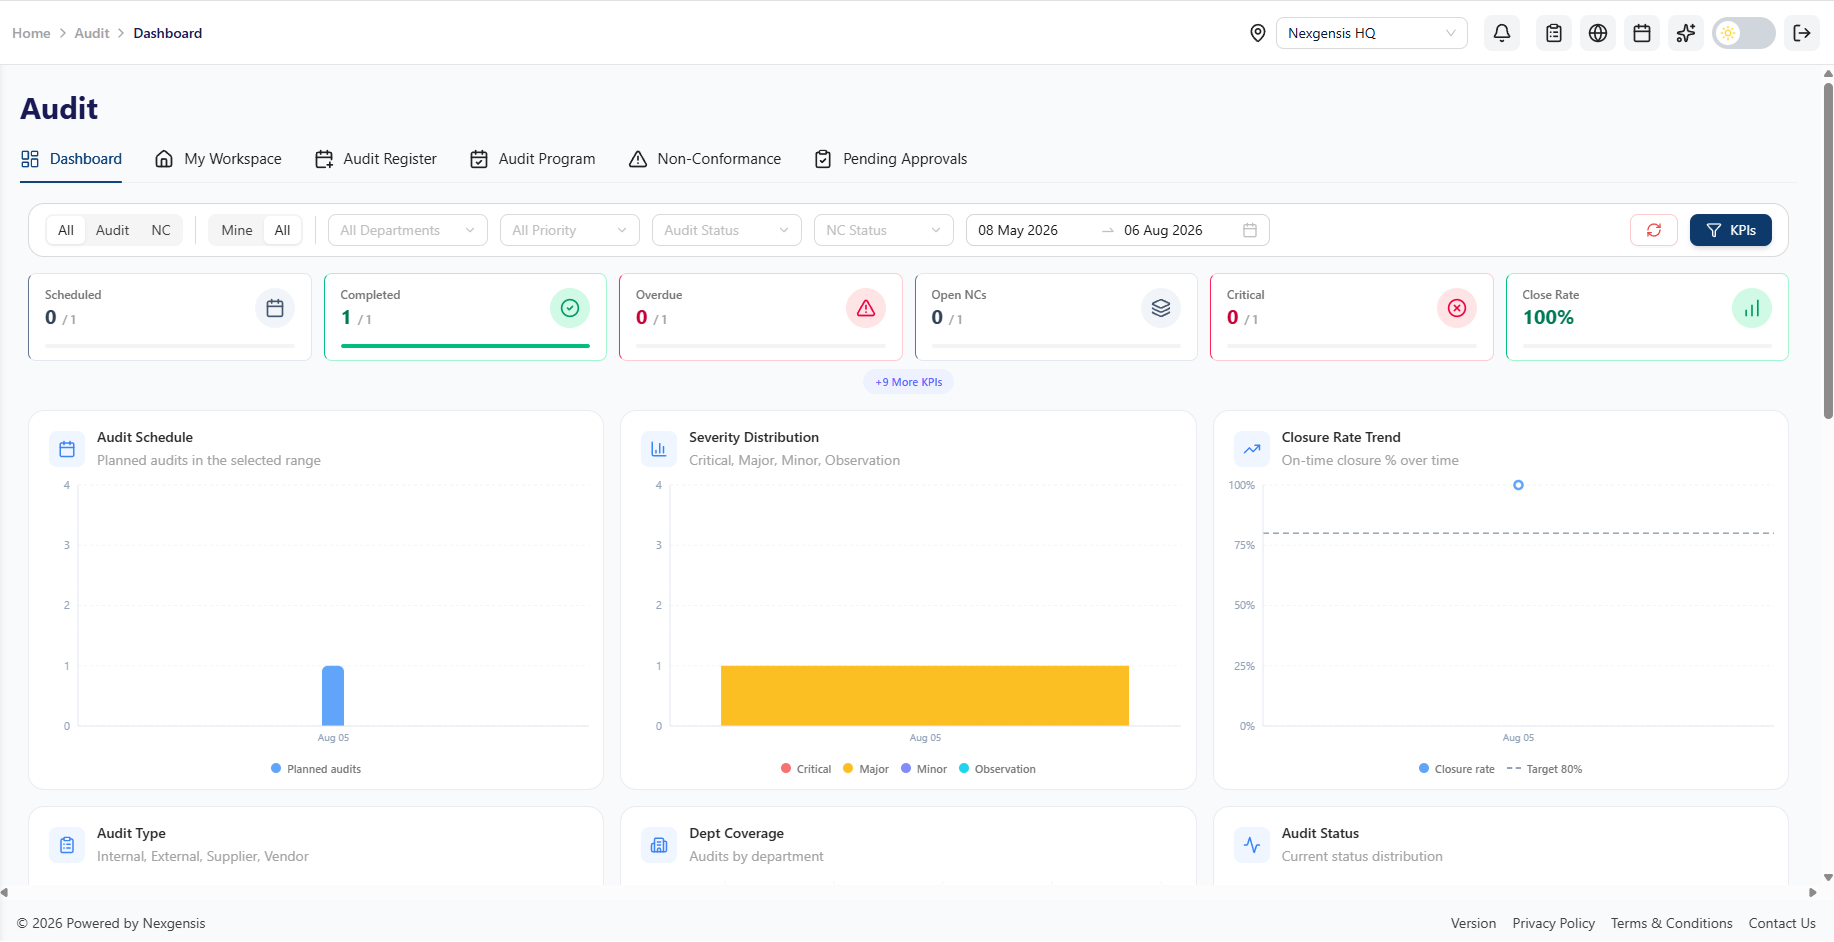This screenshot has height=942, width=1834.
Task: Open the NC Status filter dropdown
Action: click(884, 230)
